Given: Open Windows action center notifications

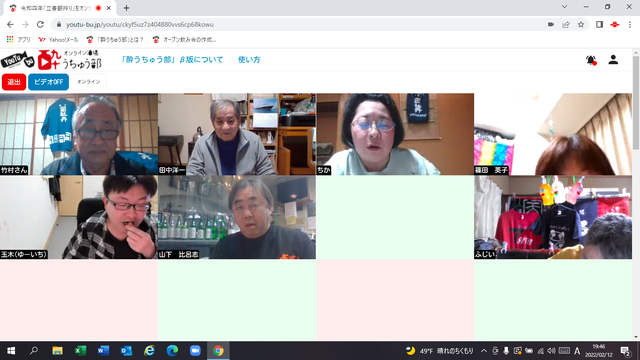Looking at the screenshot, I should [625, 351].
